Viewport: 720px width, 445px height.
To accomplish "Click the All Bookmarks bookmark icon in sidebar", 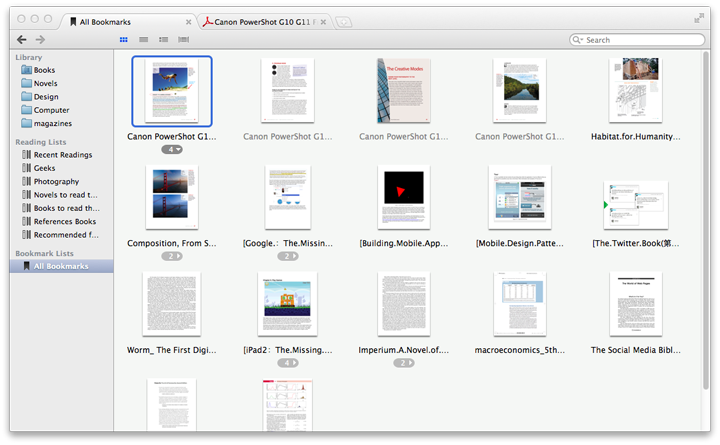I will click(27, 266).
